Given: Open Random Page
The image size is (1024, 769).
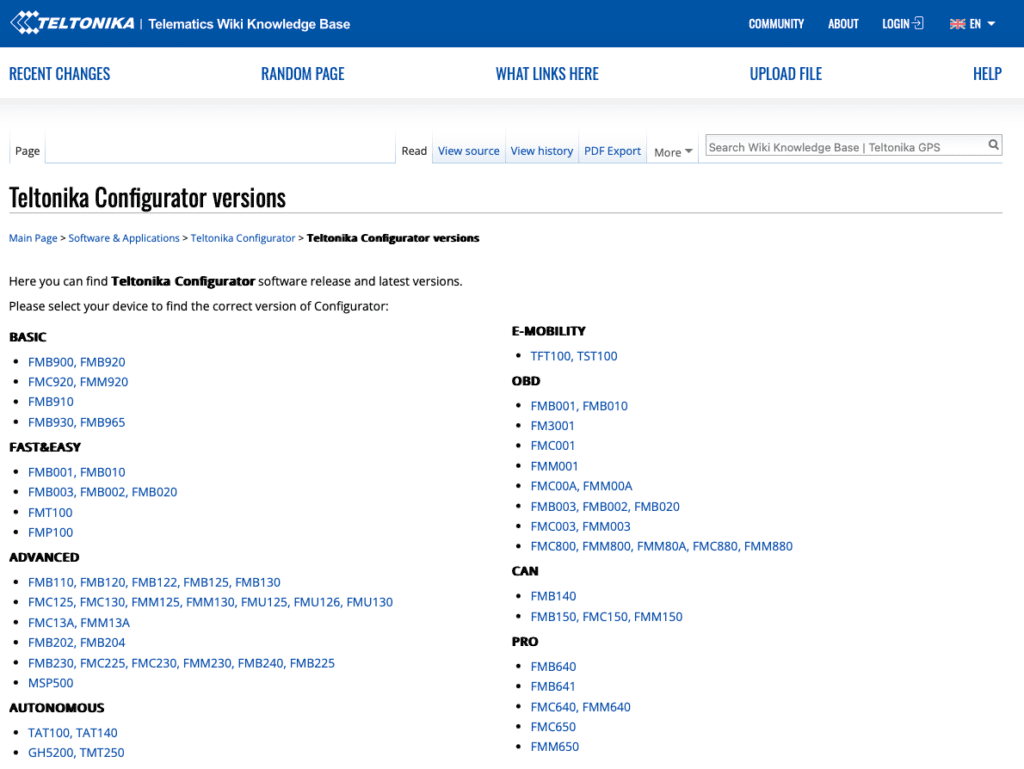Looking at the screenshot, I should 302,74.
